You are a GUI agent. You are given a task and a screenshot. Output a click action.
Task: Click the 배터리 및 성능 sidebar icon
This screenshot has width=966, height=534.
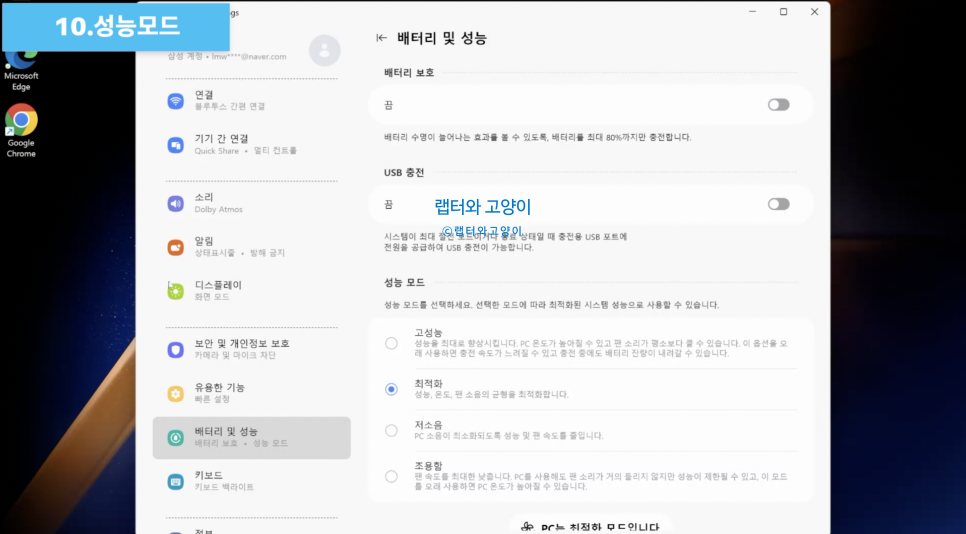pyautogui.click(x=176, y=437)
